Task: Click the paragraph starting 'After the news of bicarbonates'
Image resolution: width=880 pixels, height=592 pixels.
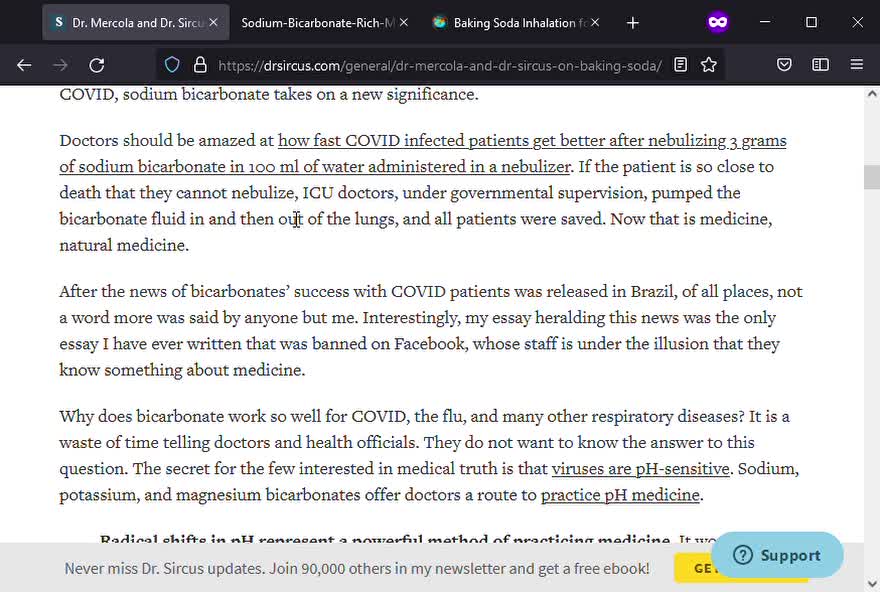Action: click(431, 331)
